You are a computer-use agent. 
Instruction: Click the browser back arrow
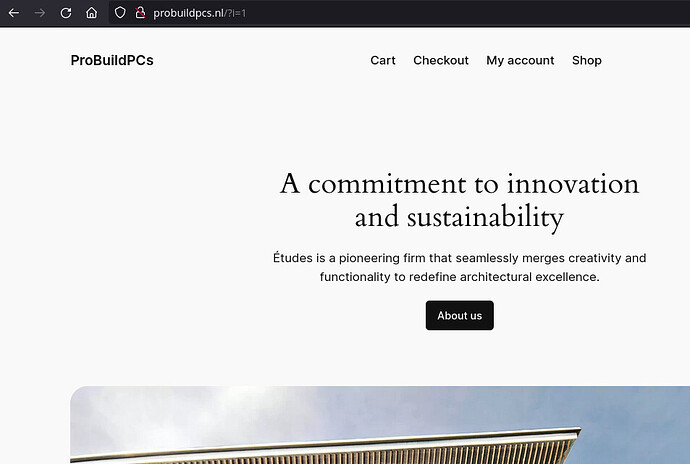tap(14, 13)
